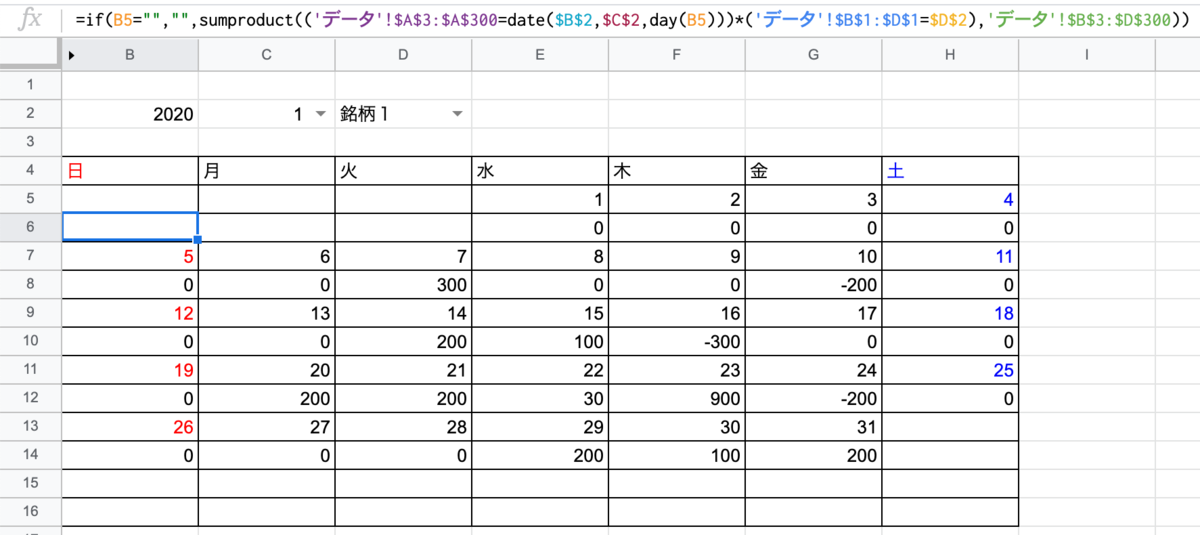Select row 6 header
The height and width of the screenshot is (535, 1200).
tap(30, 227)
